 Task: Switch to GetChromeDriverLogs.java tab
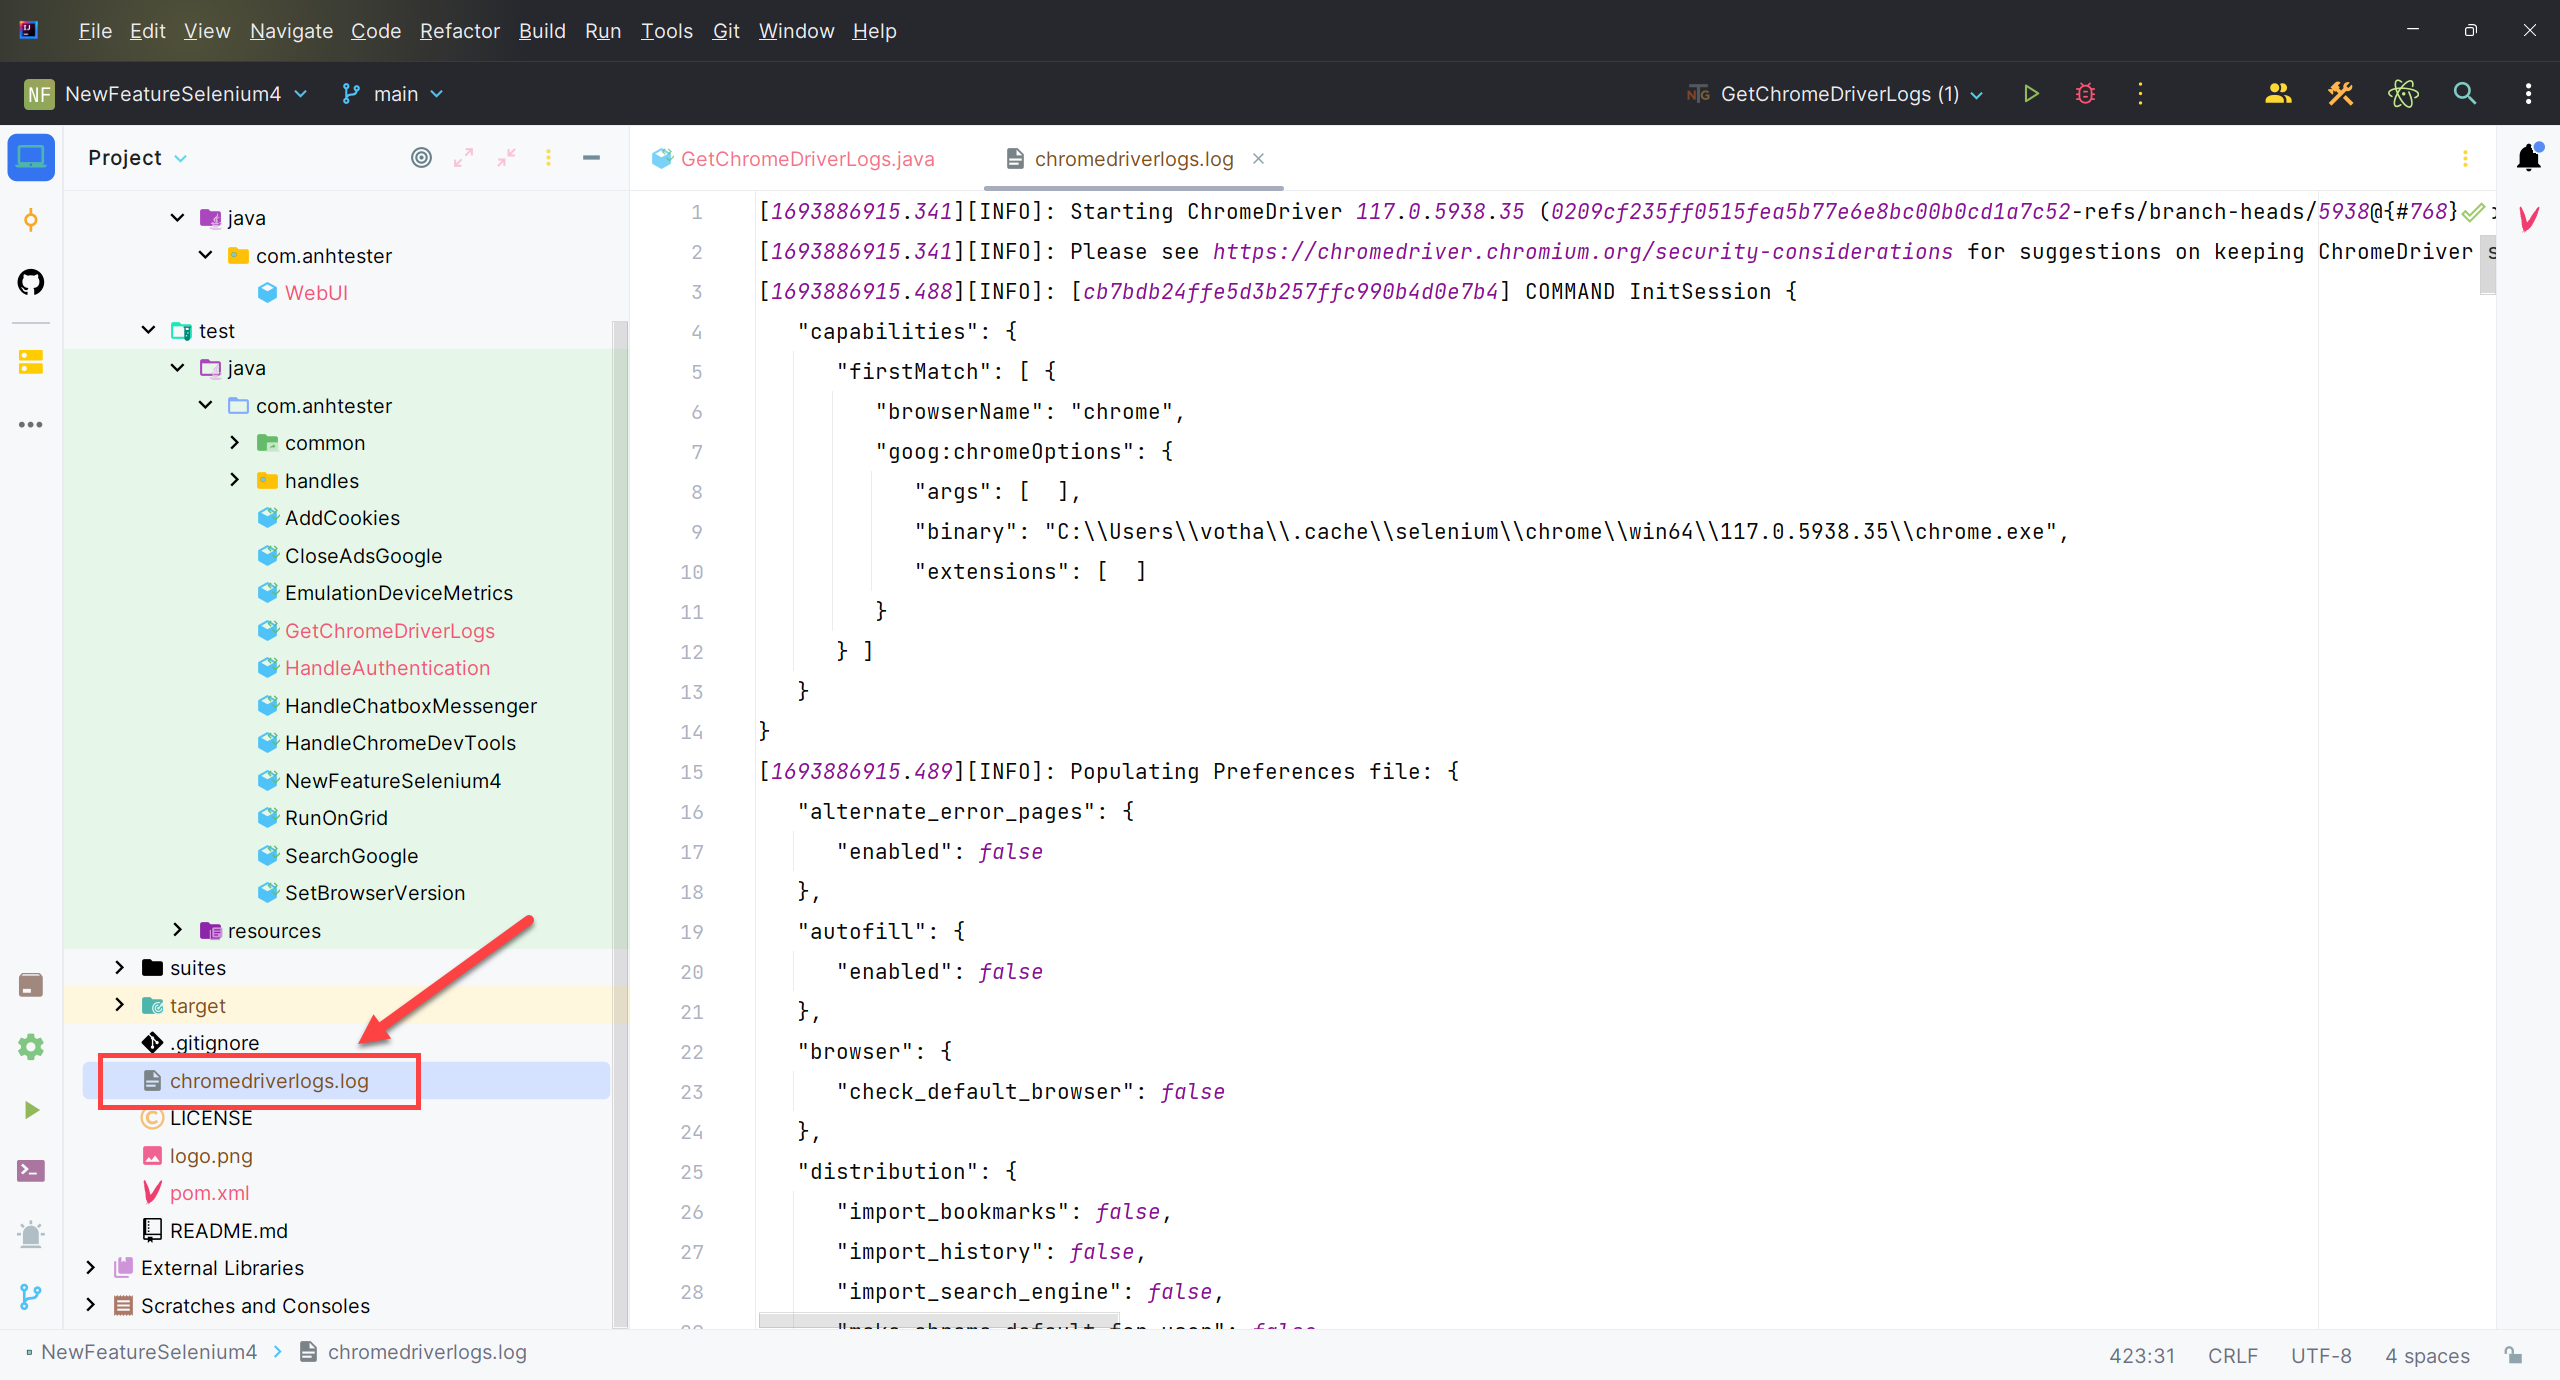[793, 159]
